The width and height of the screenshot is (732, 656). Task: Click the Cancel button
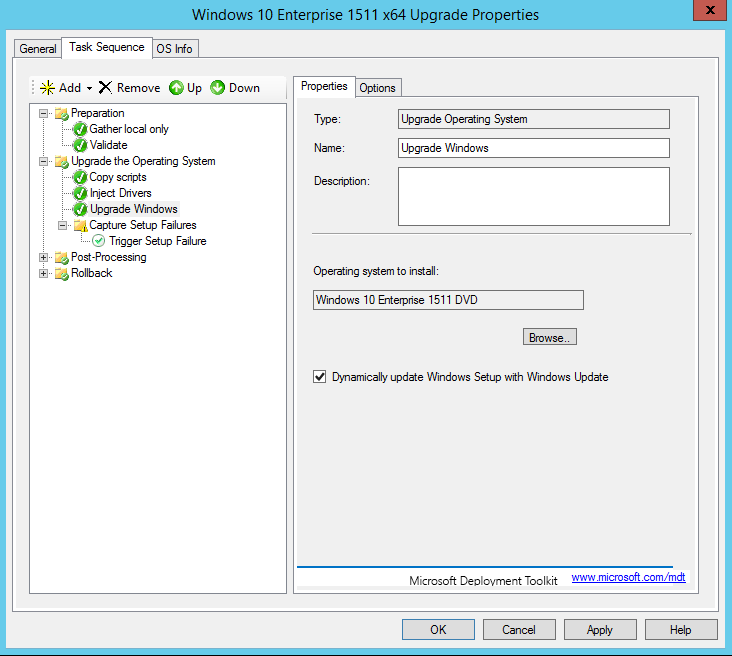(519, 629)
